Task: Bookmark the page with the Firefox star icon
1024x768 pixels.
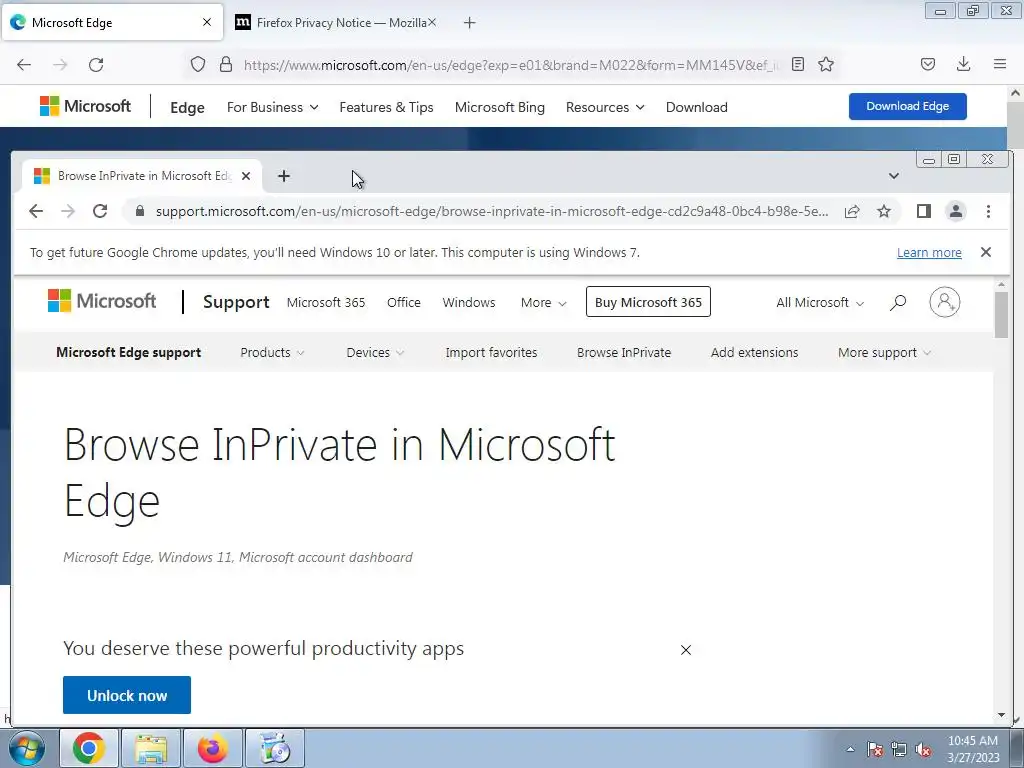Action: tap(826, 64)
